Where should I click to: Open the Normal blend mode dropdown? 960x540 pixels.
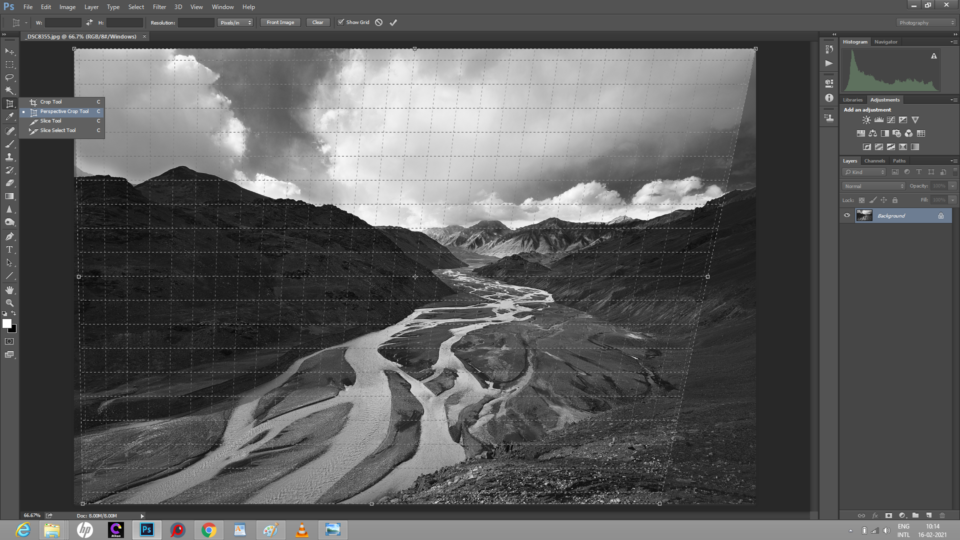[874, 186]
